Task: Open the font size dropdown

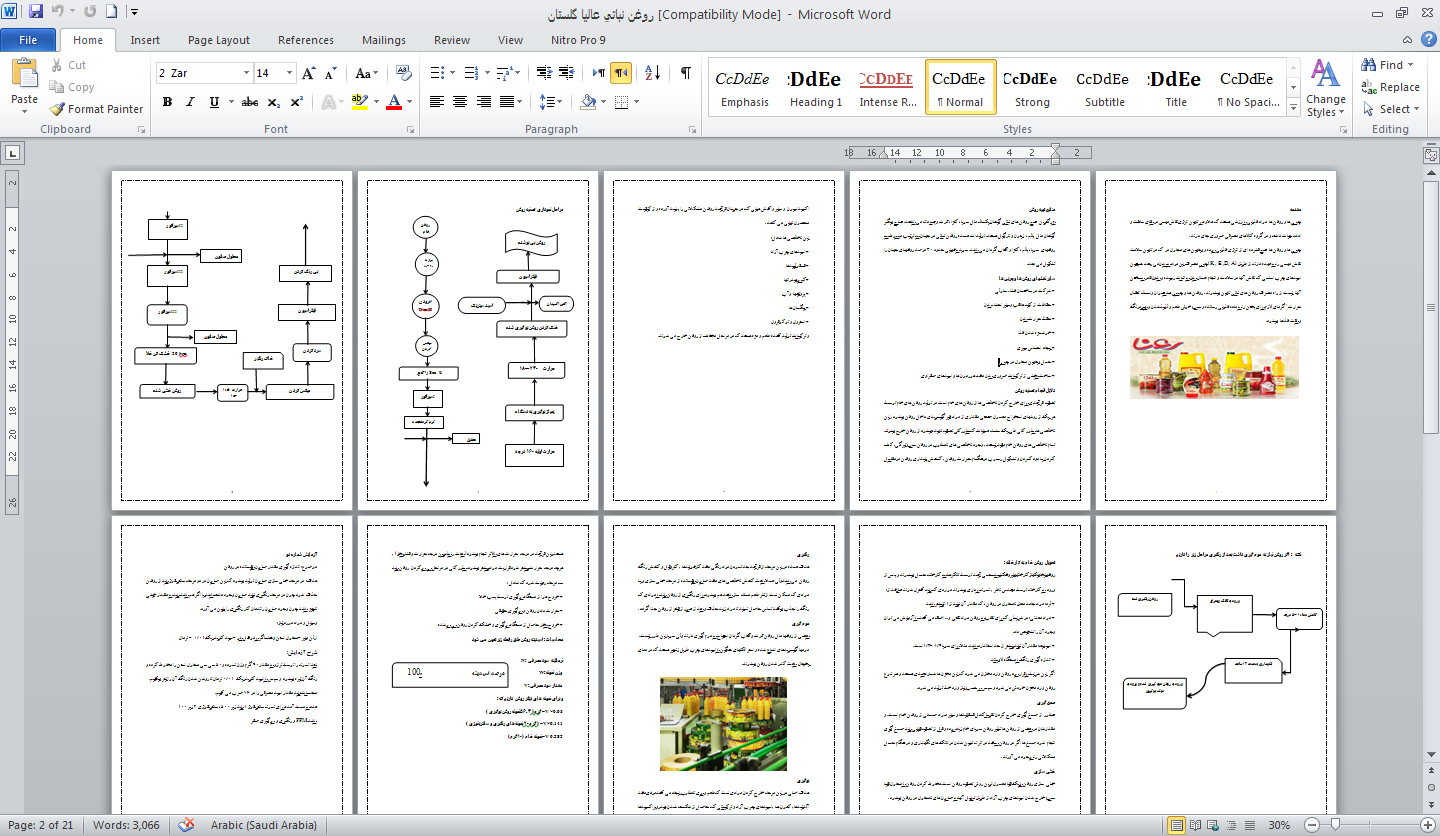Action: click(291, 73)
